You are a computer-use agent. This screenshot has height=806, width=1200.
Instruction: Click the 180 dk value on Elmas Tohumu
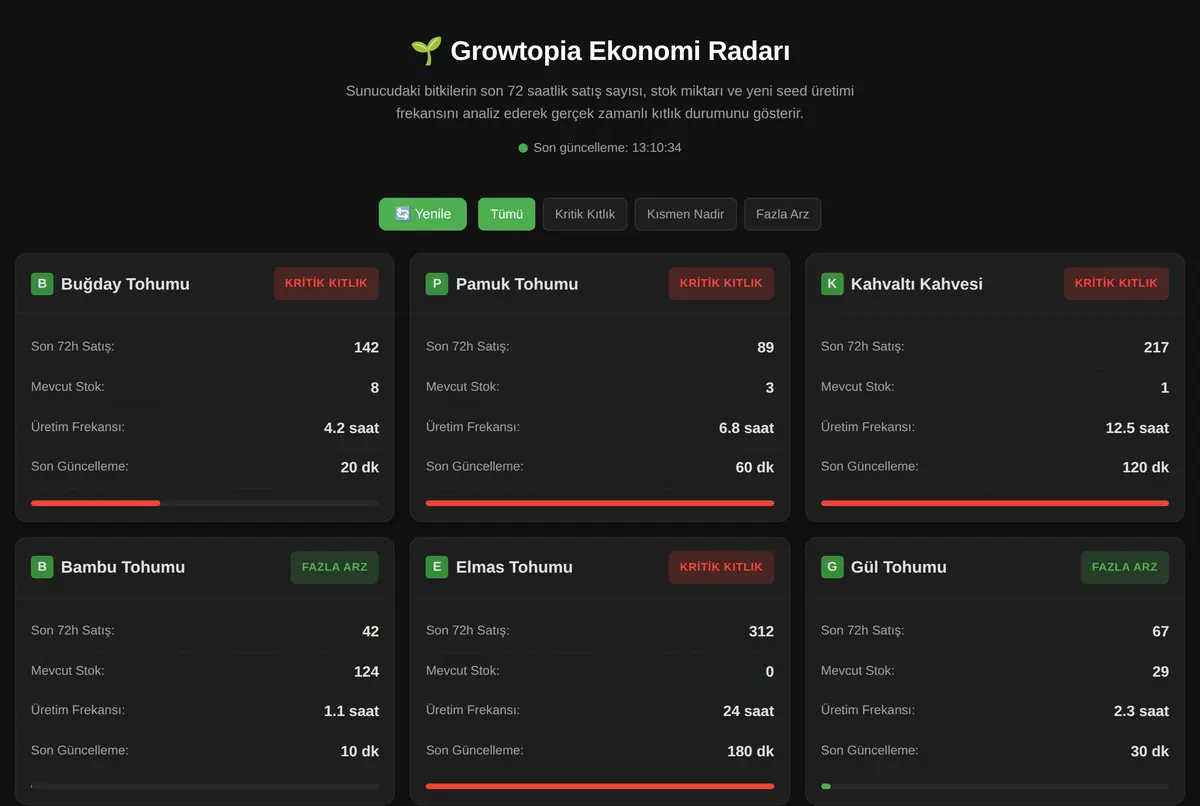[x=750, y=752]
